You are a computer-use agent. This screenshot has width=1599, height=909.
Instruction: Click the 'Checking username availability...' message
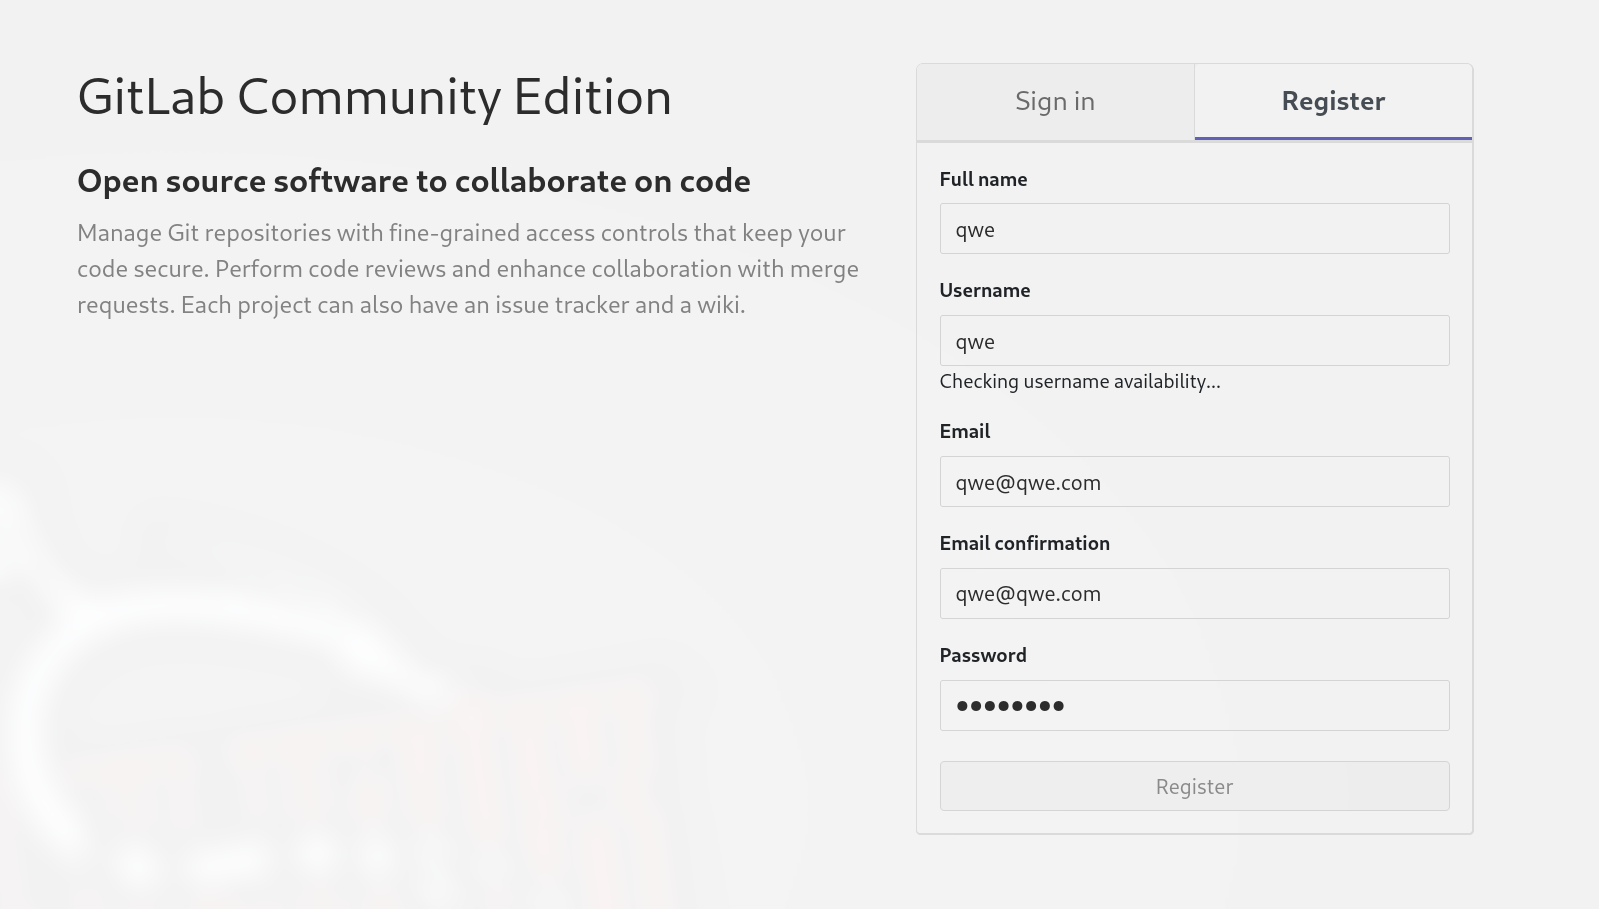tap(1080, 382)
